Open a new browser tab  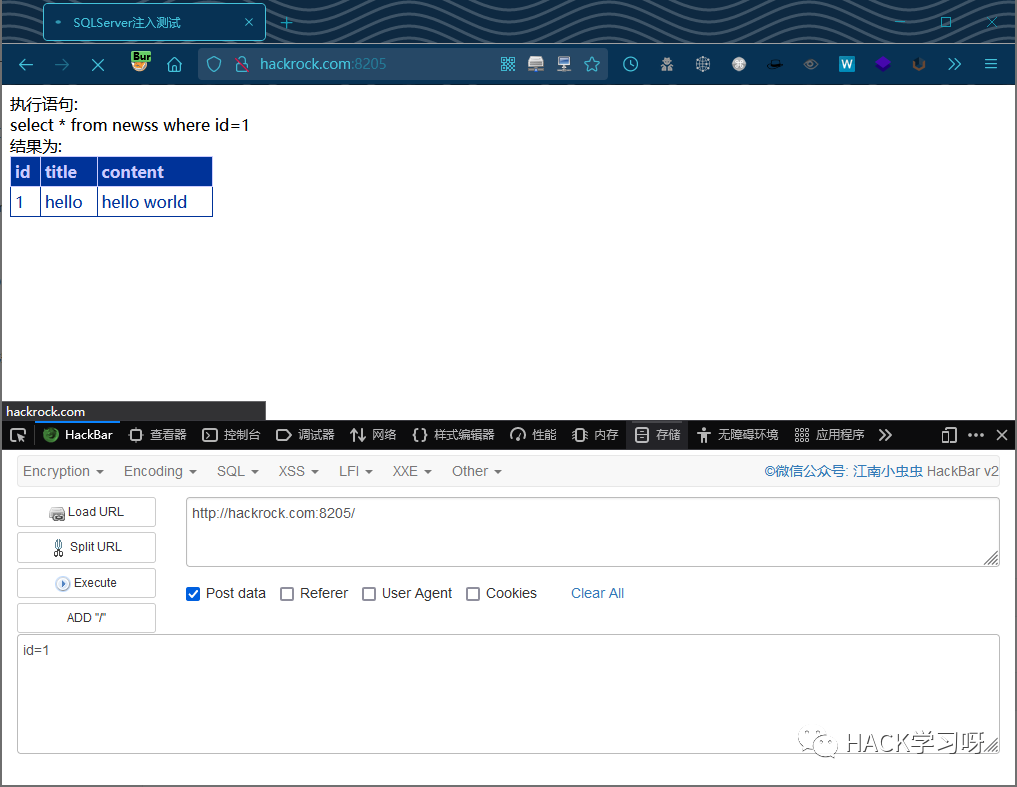(286, 23)
